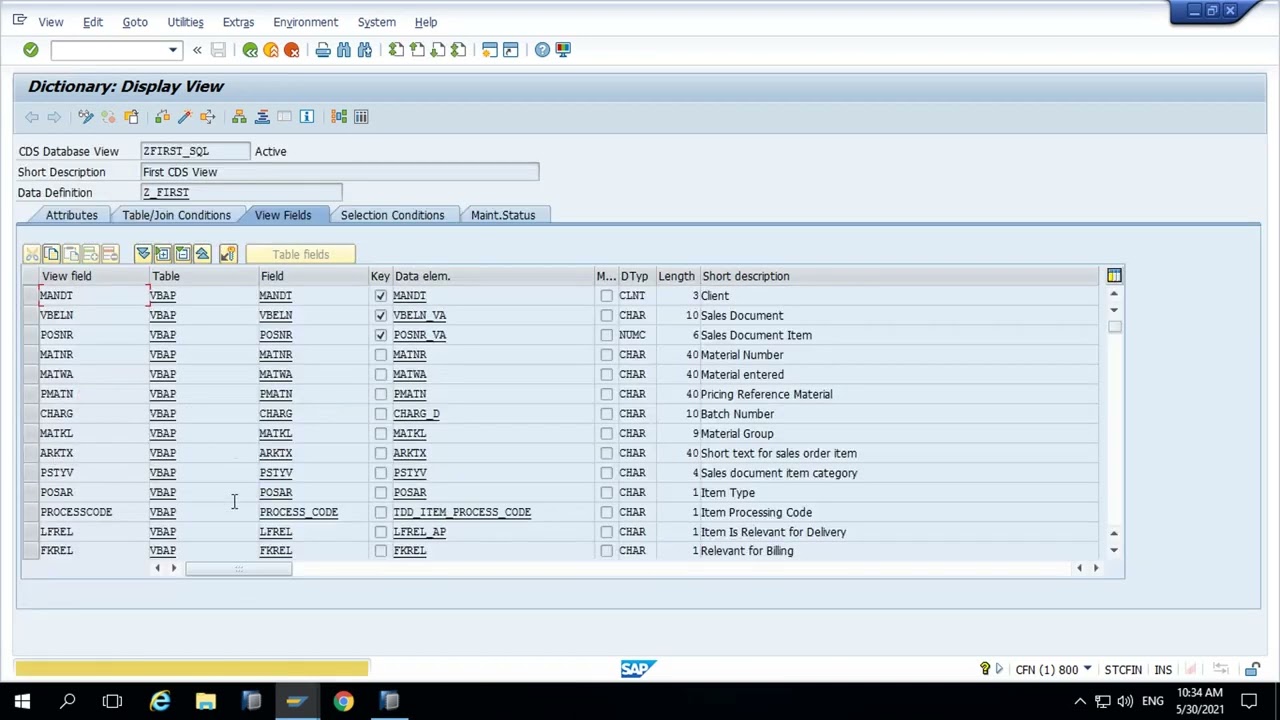Toggle Key checkbox for FKREL row

point(380,551)
